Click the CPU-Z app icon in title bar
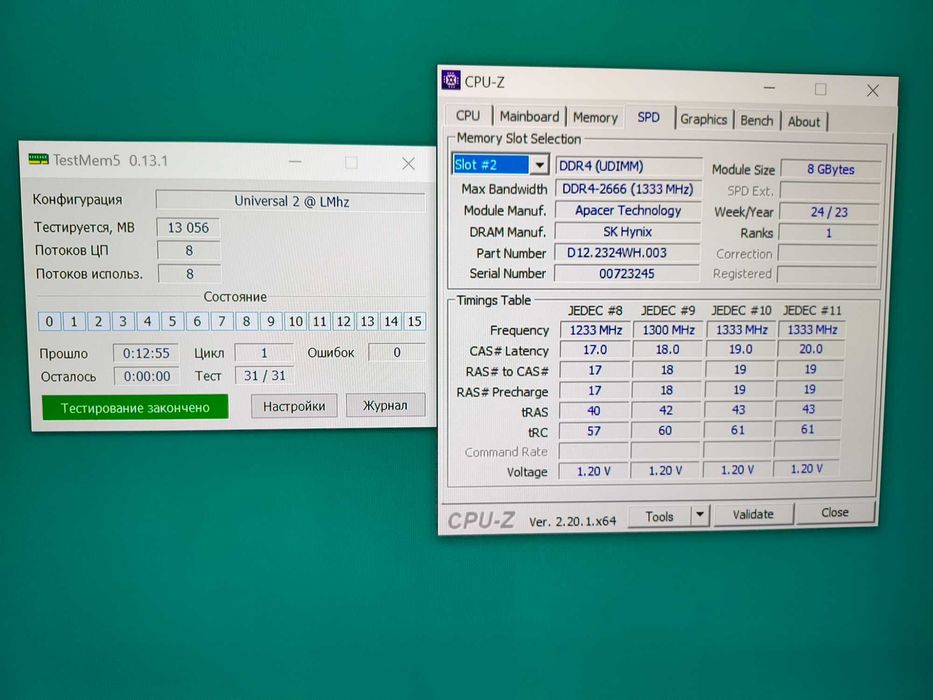This screenshot has width=933, height=700. (451, 80)
